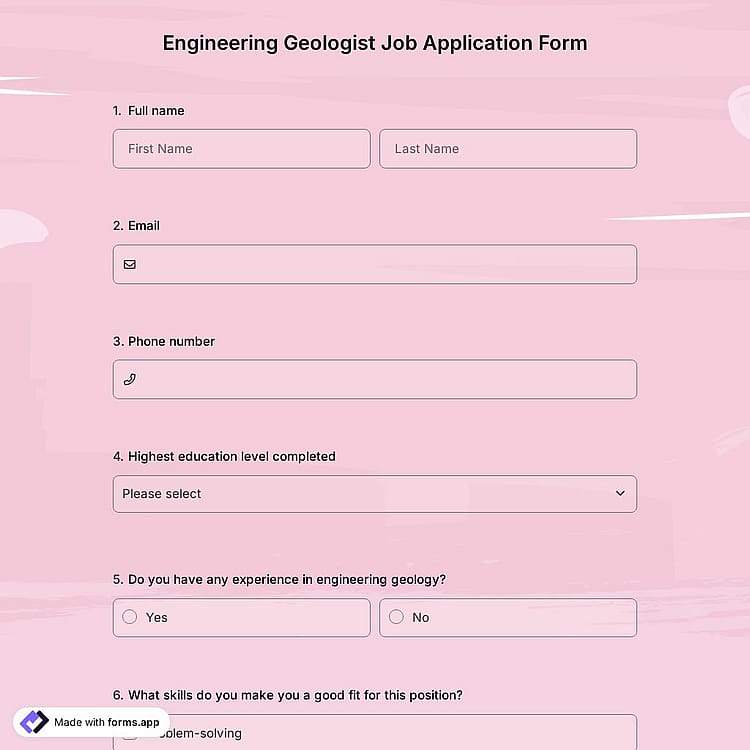Select the No radio button
750x750 pixels.
tap(396, 617)
